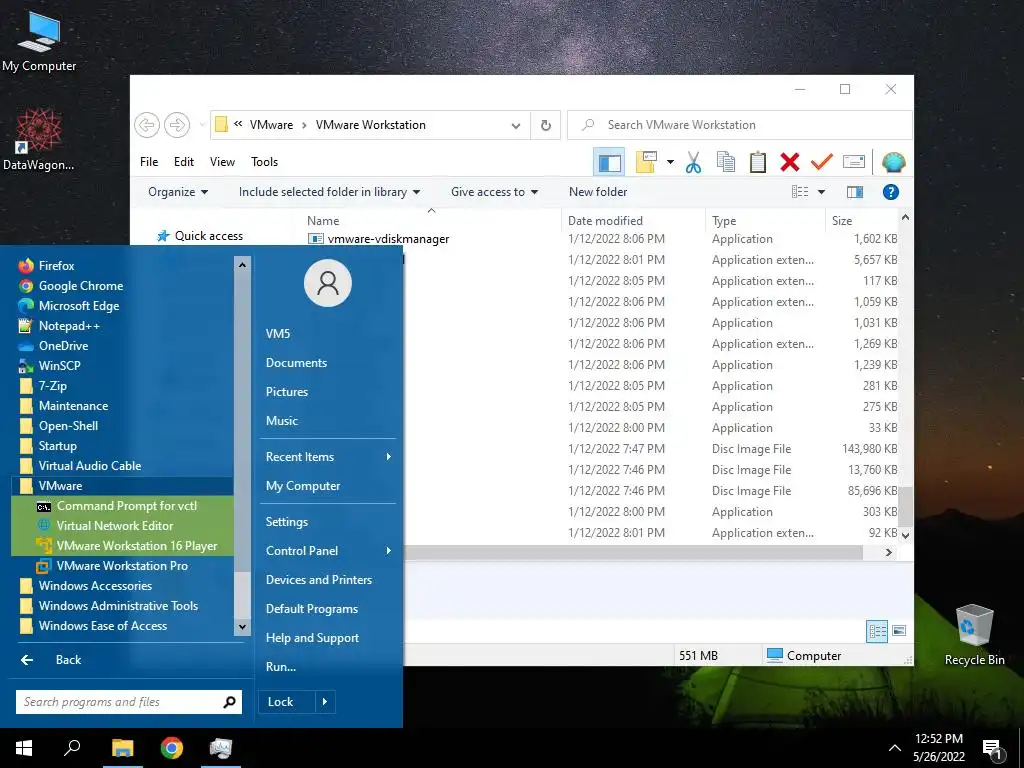
Task: Click the Explorer forward arrow button
Action: (176, 125)
